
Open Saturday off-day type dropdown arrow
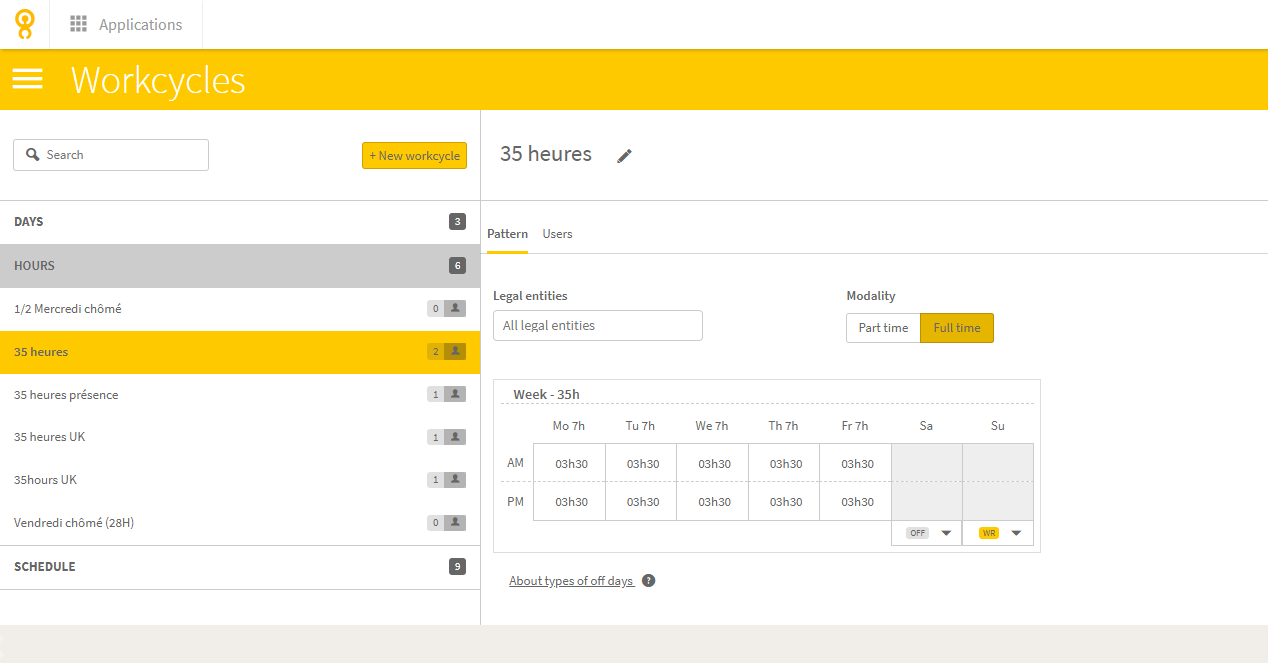(x=946, y=533)
